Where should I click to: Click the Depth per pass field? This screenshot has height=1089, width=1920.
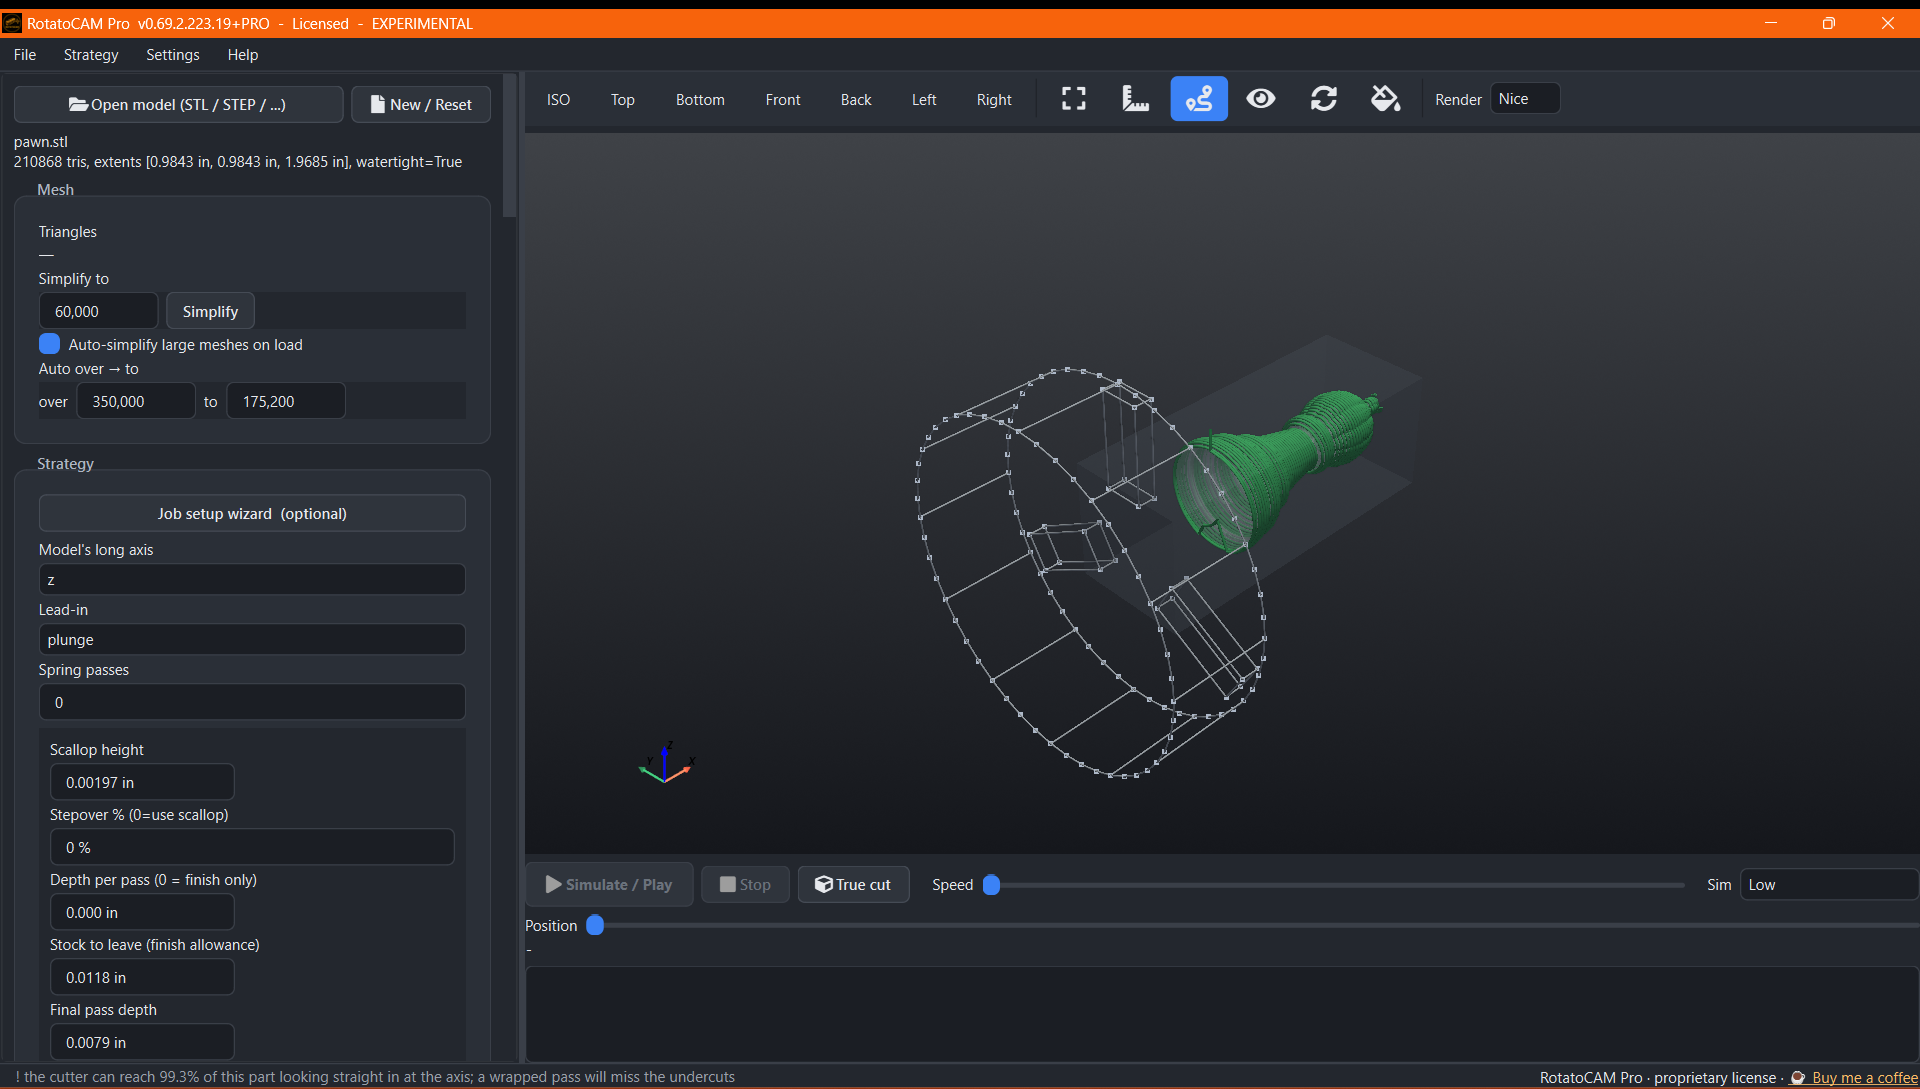(x=142, y=912)
